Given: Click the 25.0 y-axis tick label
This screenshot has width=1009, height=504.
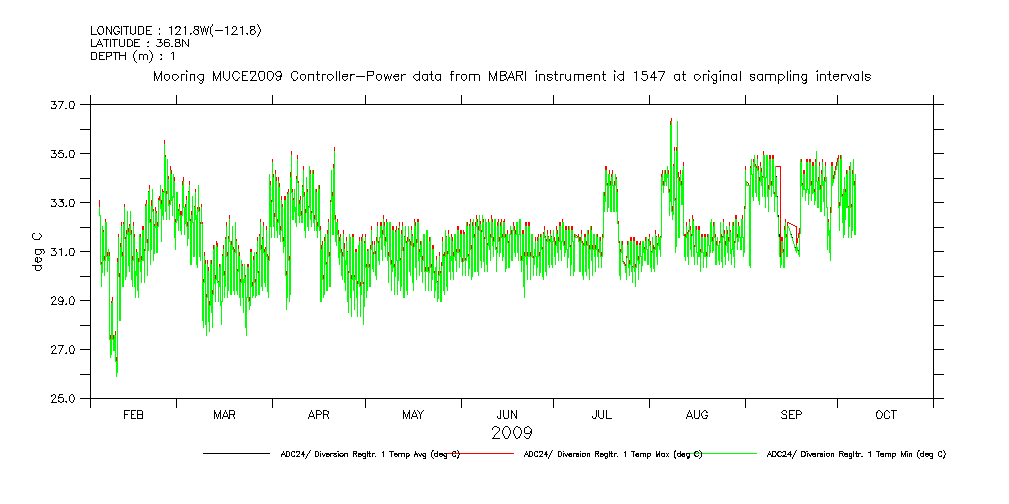Looking at the screenshot, I should pyautogui.click(x=63, y=399).
